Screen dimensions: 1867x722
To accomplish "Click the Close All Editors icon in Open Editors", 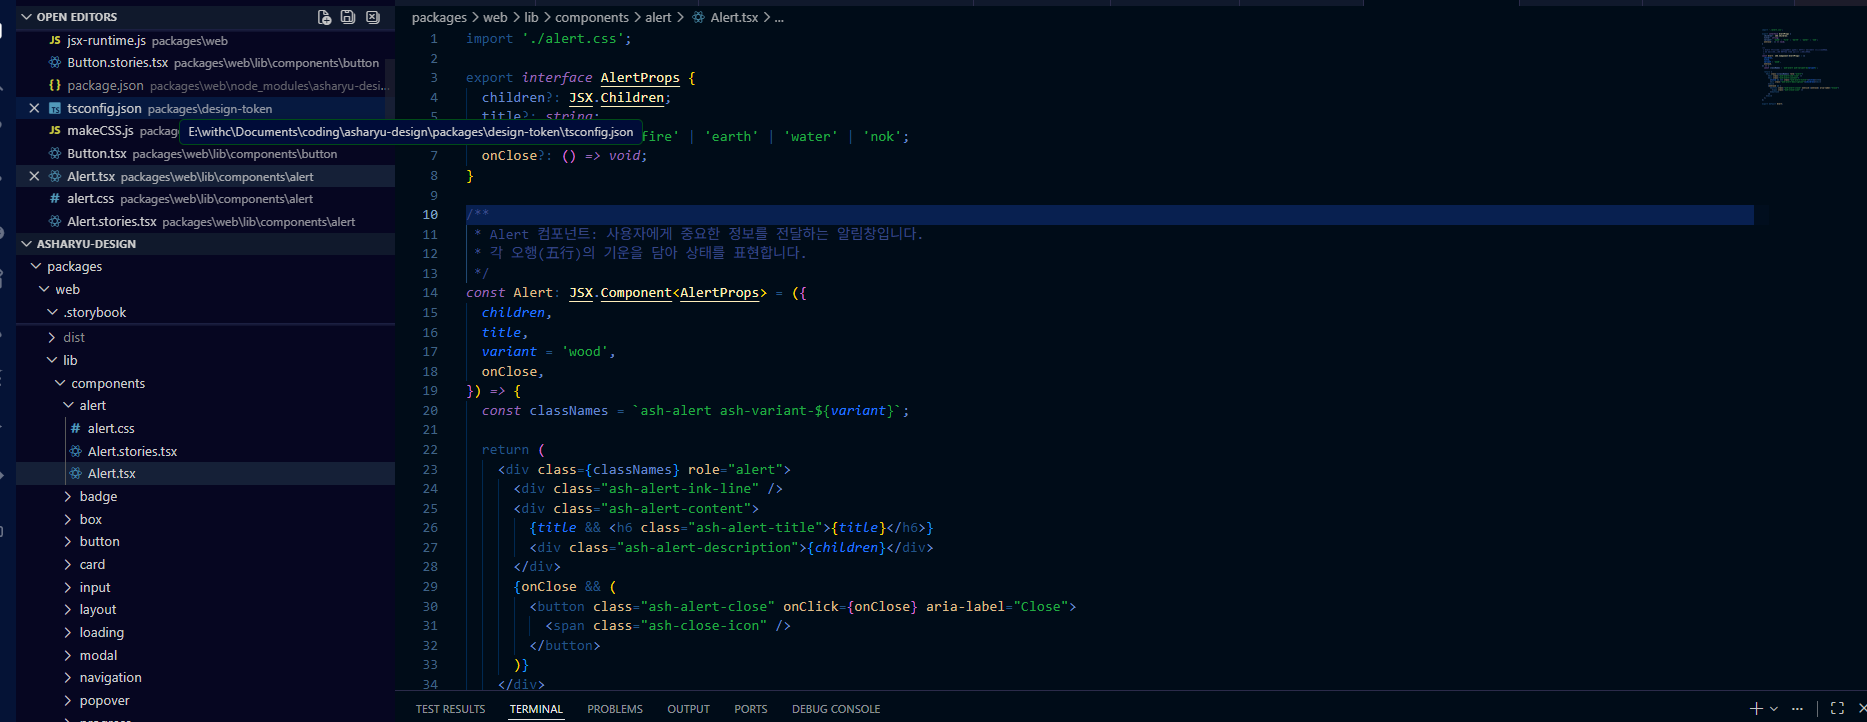I will [372, 17].
